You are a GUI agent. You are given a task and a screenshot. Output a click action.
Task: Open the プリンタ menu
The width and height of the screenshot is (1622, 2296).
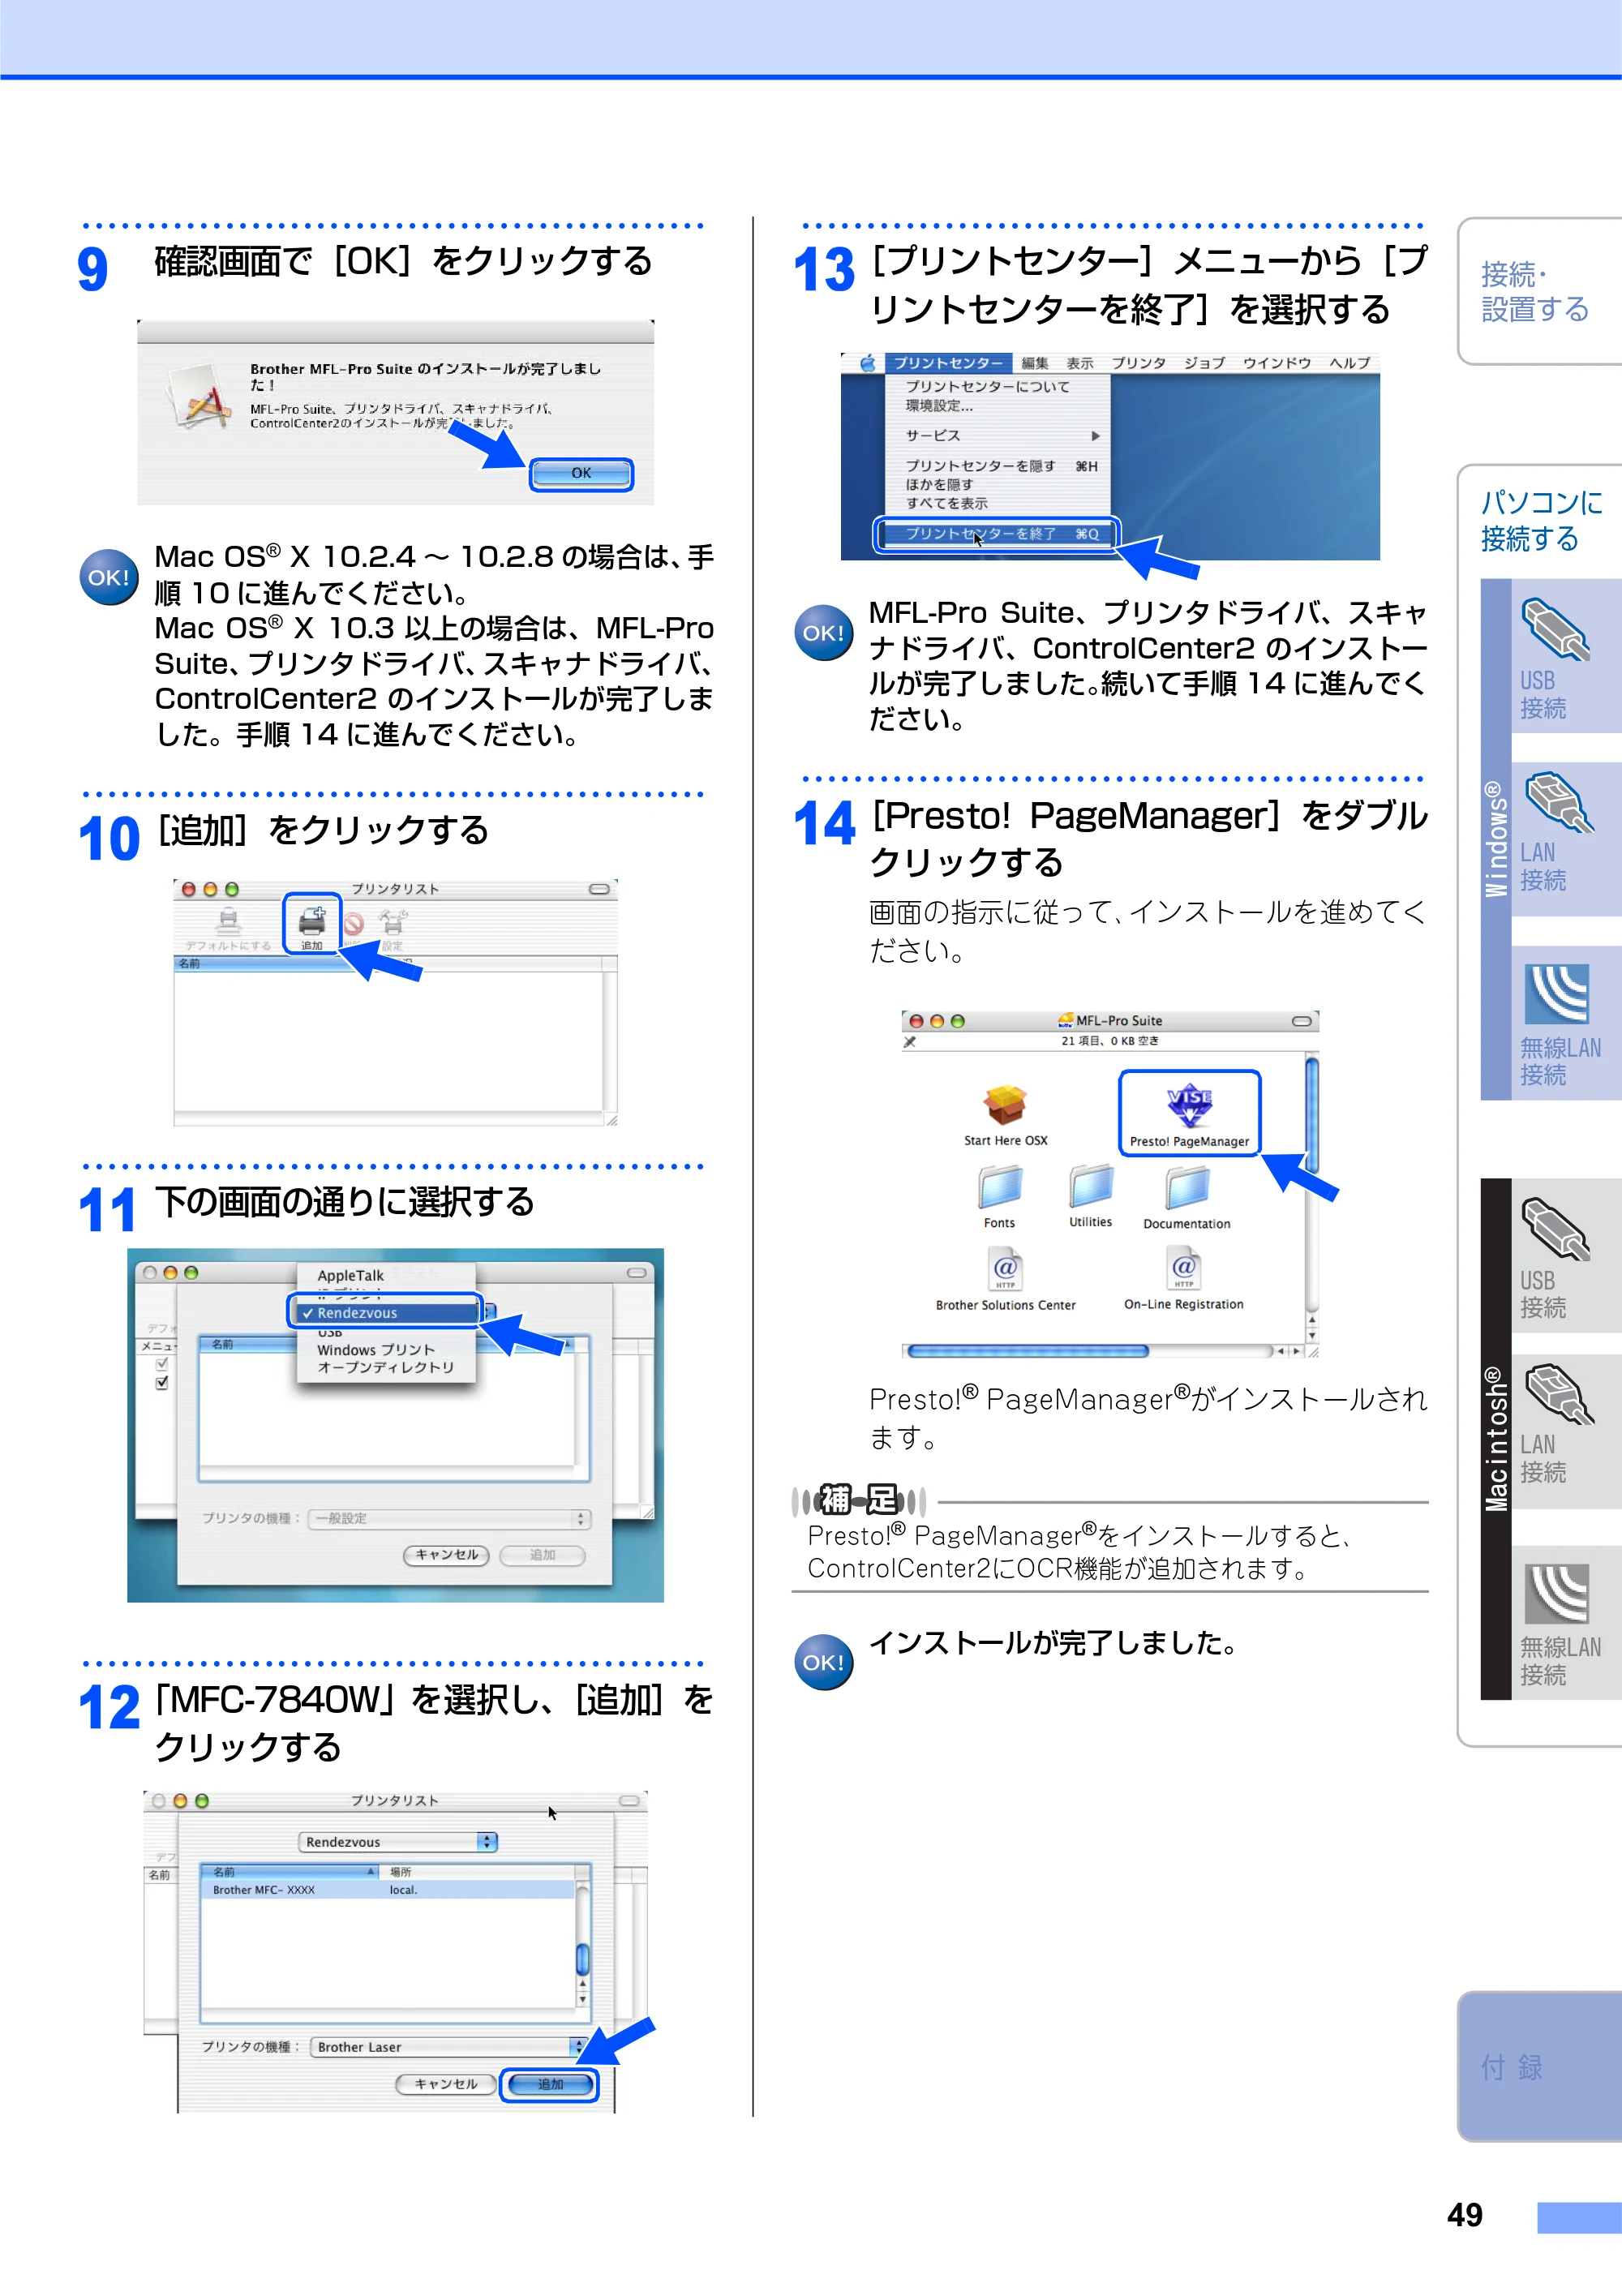point(1139,363)
